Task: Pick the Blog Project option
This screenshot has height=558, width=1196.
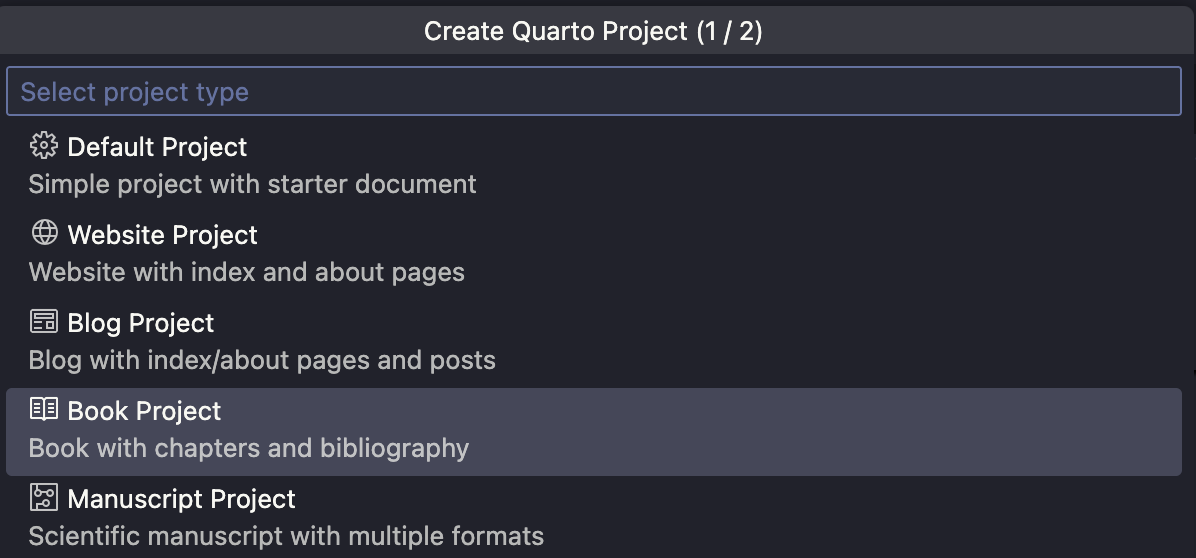Action: 140,323
